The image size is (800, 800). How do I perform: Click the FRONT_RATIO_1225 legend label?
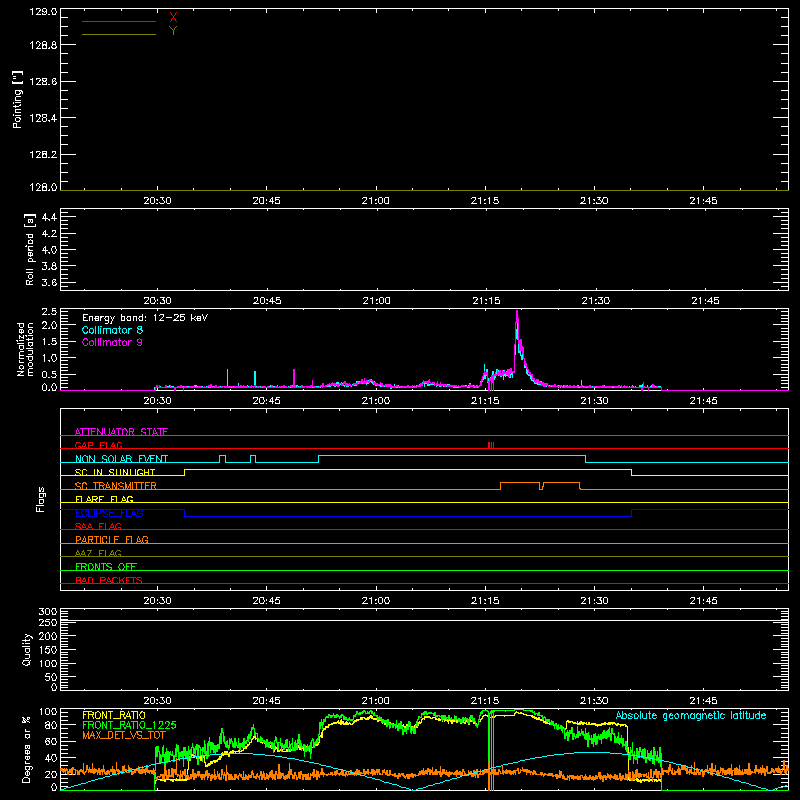[129, 725]
